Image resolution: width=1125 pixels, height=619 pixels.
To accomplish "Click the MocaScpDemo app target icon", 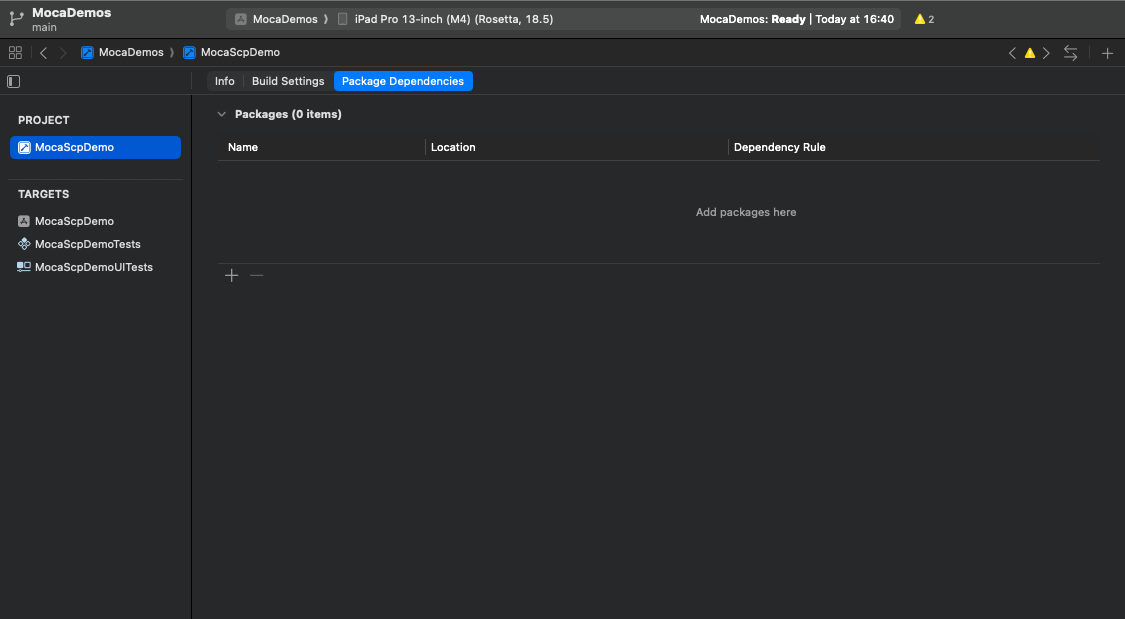I will pyautogui.click(x=24, y=221).
